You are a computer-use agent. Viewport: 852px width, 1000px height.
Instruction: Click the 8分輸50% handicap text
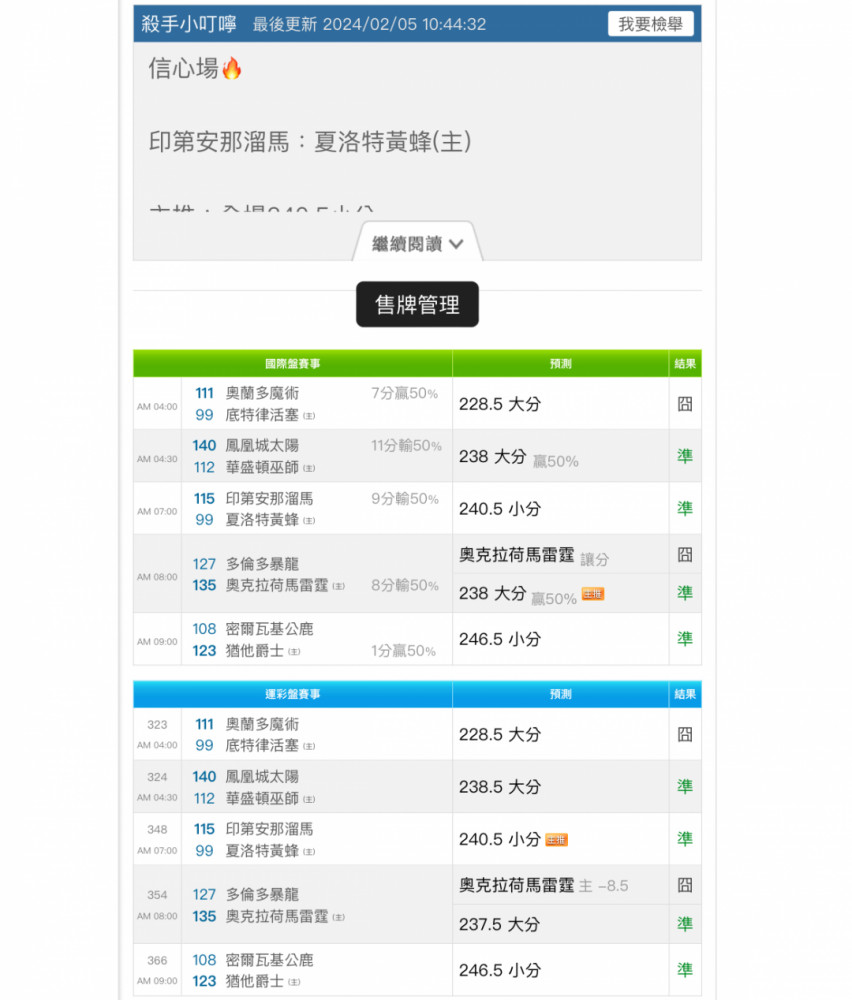click(405, 585)
